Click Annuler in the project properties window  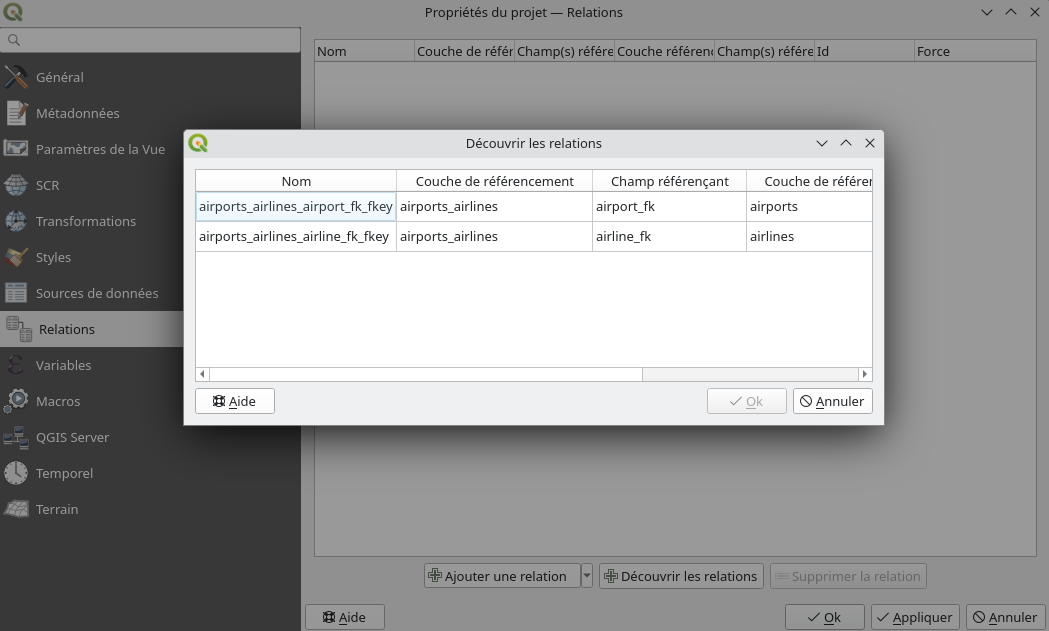1006,618
